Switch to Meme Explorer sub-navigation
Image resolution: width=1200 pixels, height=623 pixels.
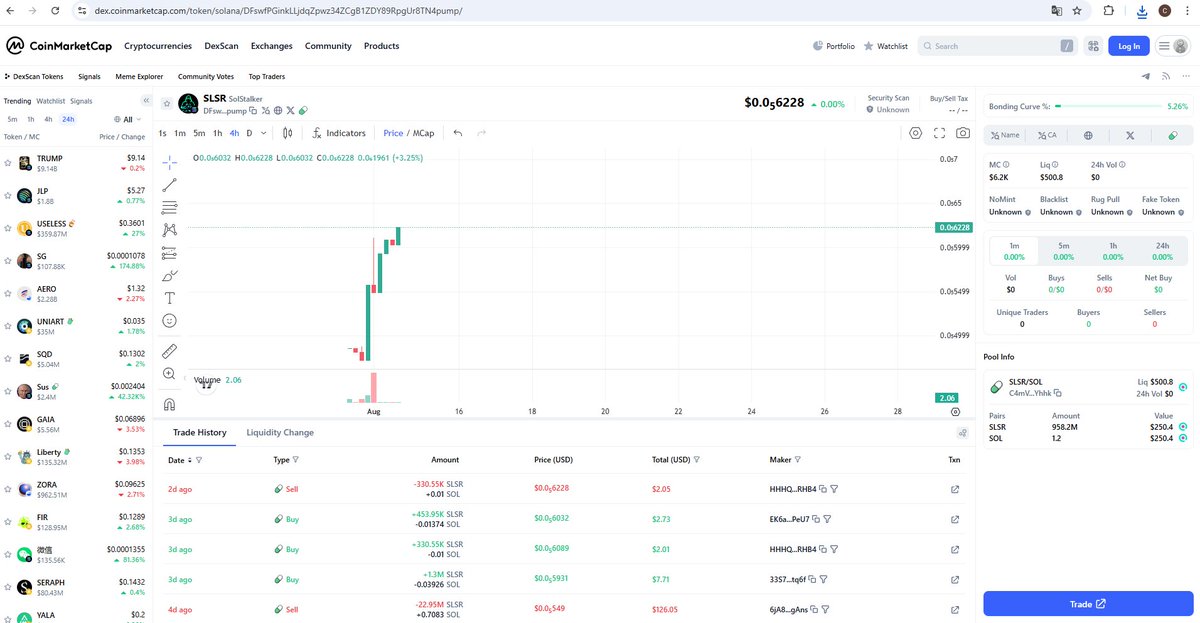pos(139,76)
